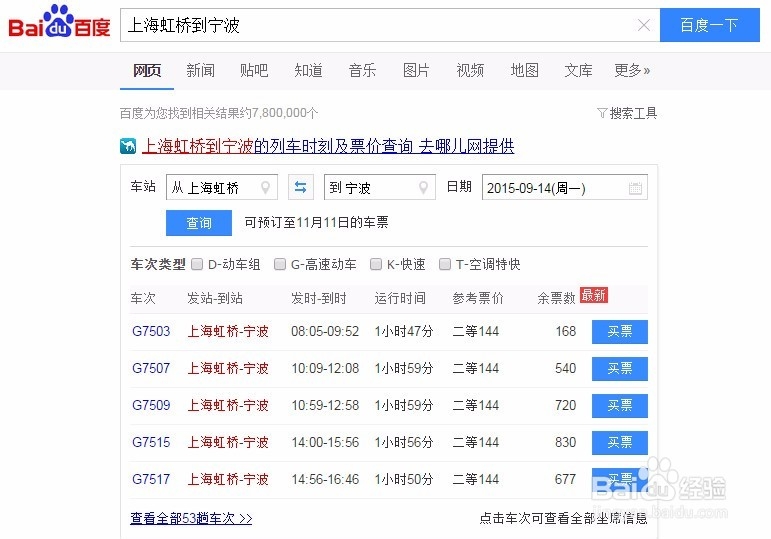Go to the 文库 tab
The height and width of the screenshot is (539, 771).
tap(578, 71)
